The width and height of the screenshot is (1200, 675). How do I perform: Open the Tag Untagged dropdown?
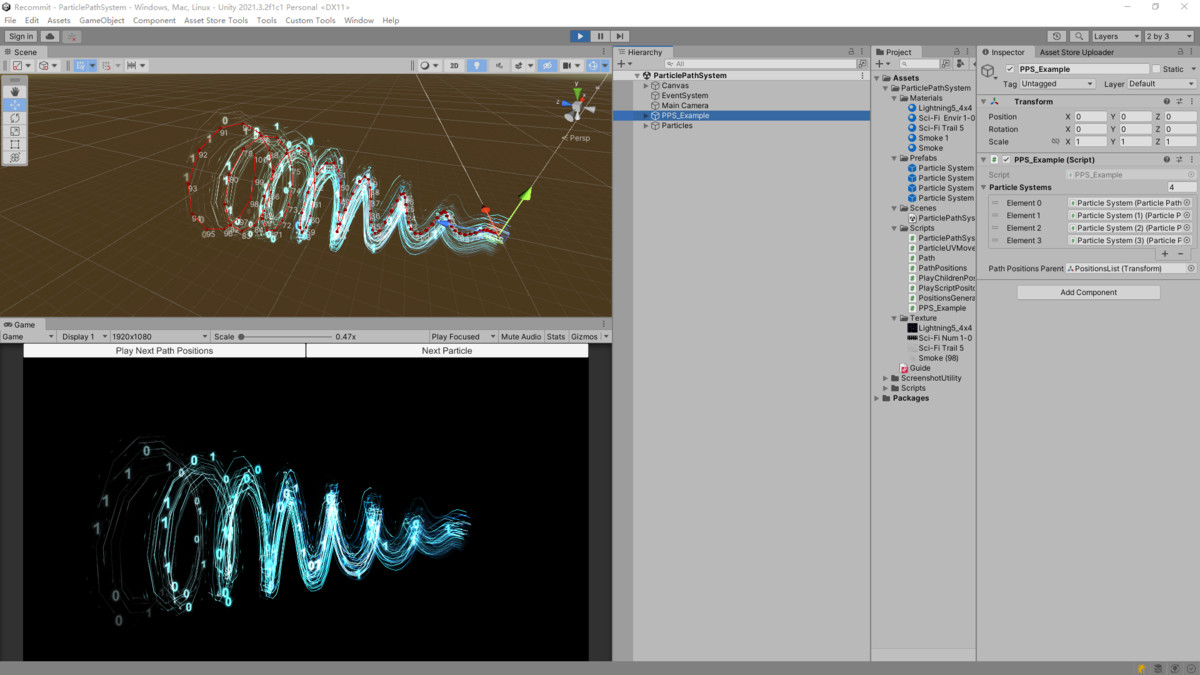[x=1057, y=84]
